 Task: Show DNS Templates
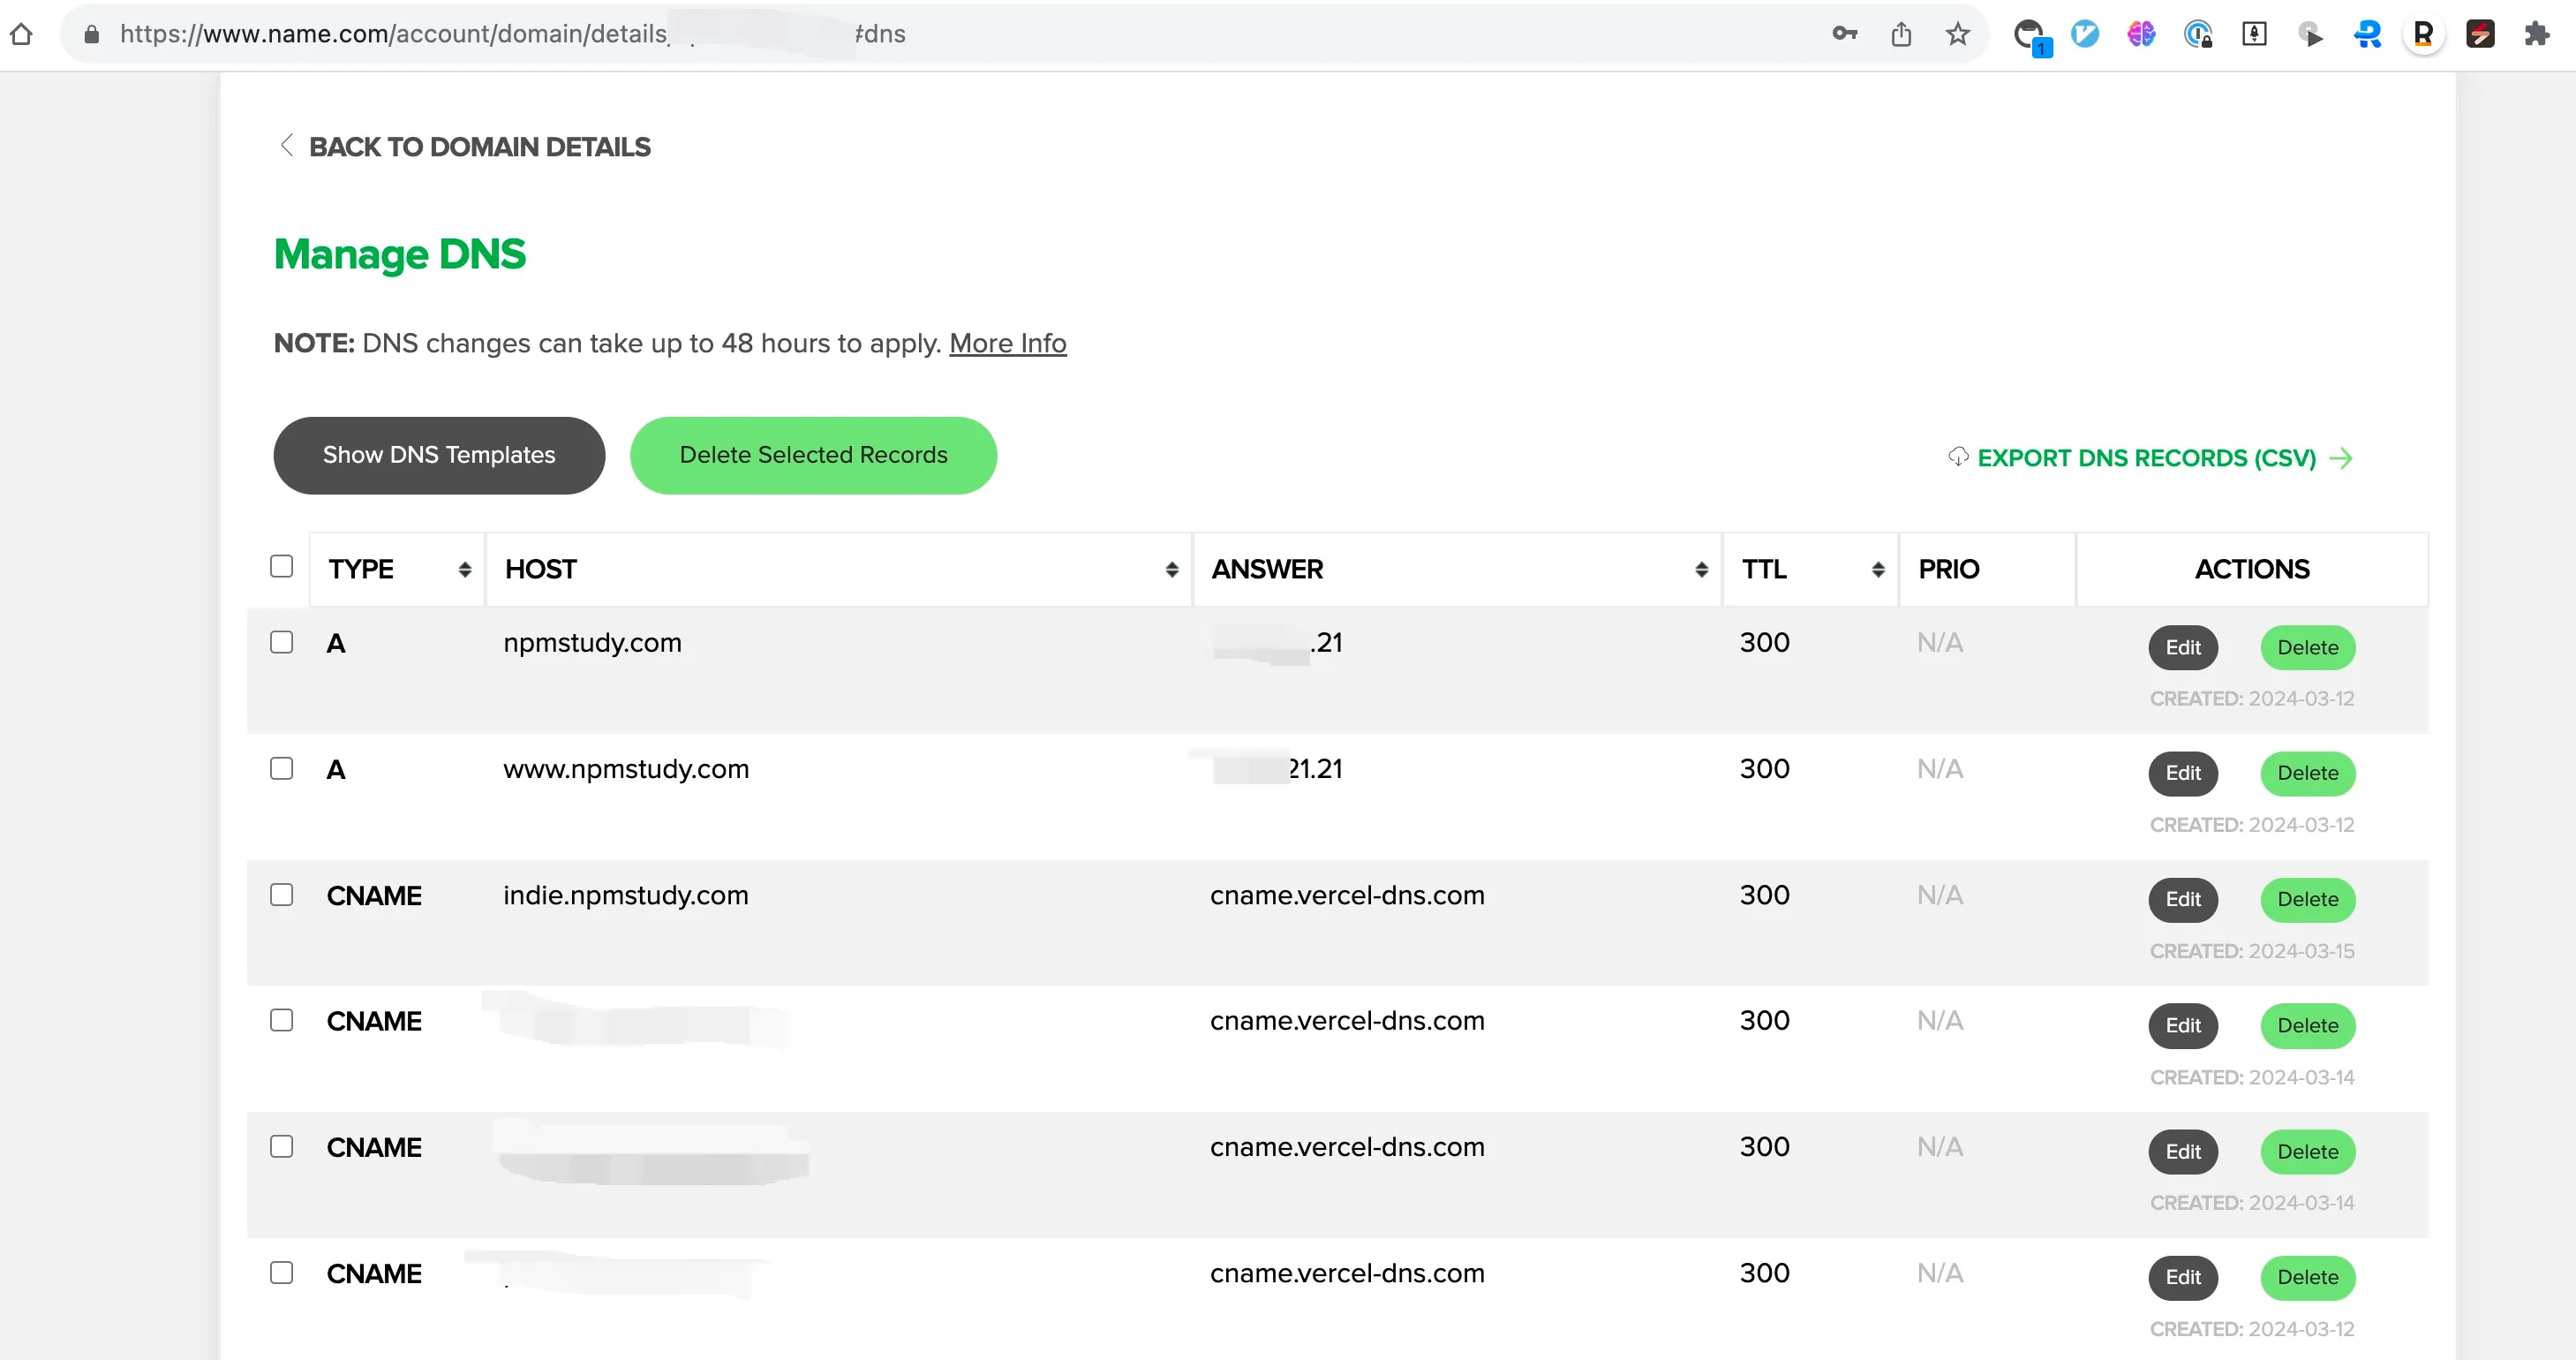pos(439,455)
